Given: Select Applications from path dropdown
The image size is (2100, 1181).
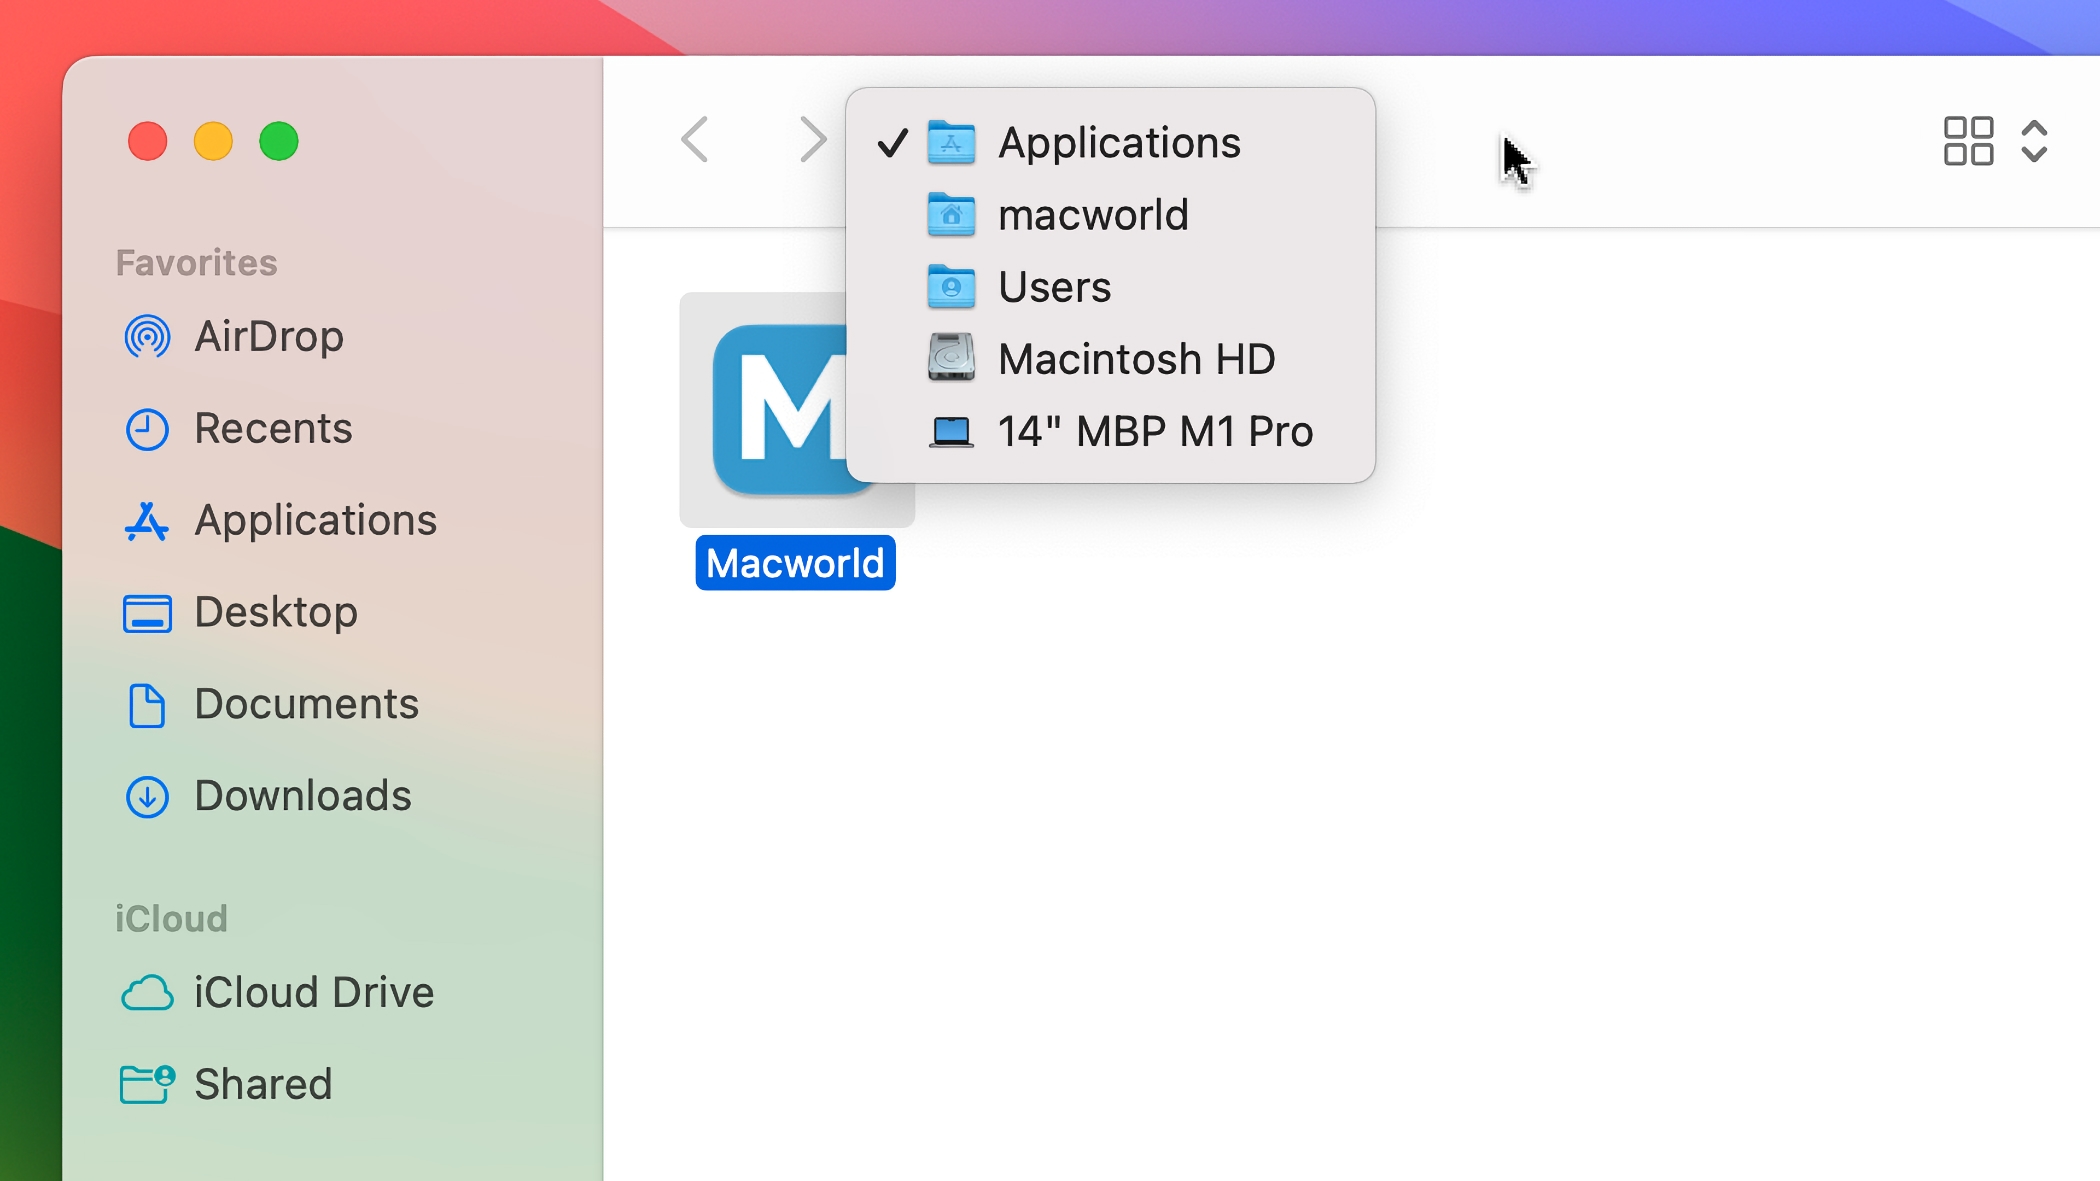Looking at the screenshot, I should pos(1118,140).
